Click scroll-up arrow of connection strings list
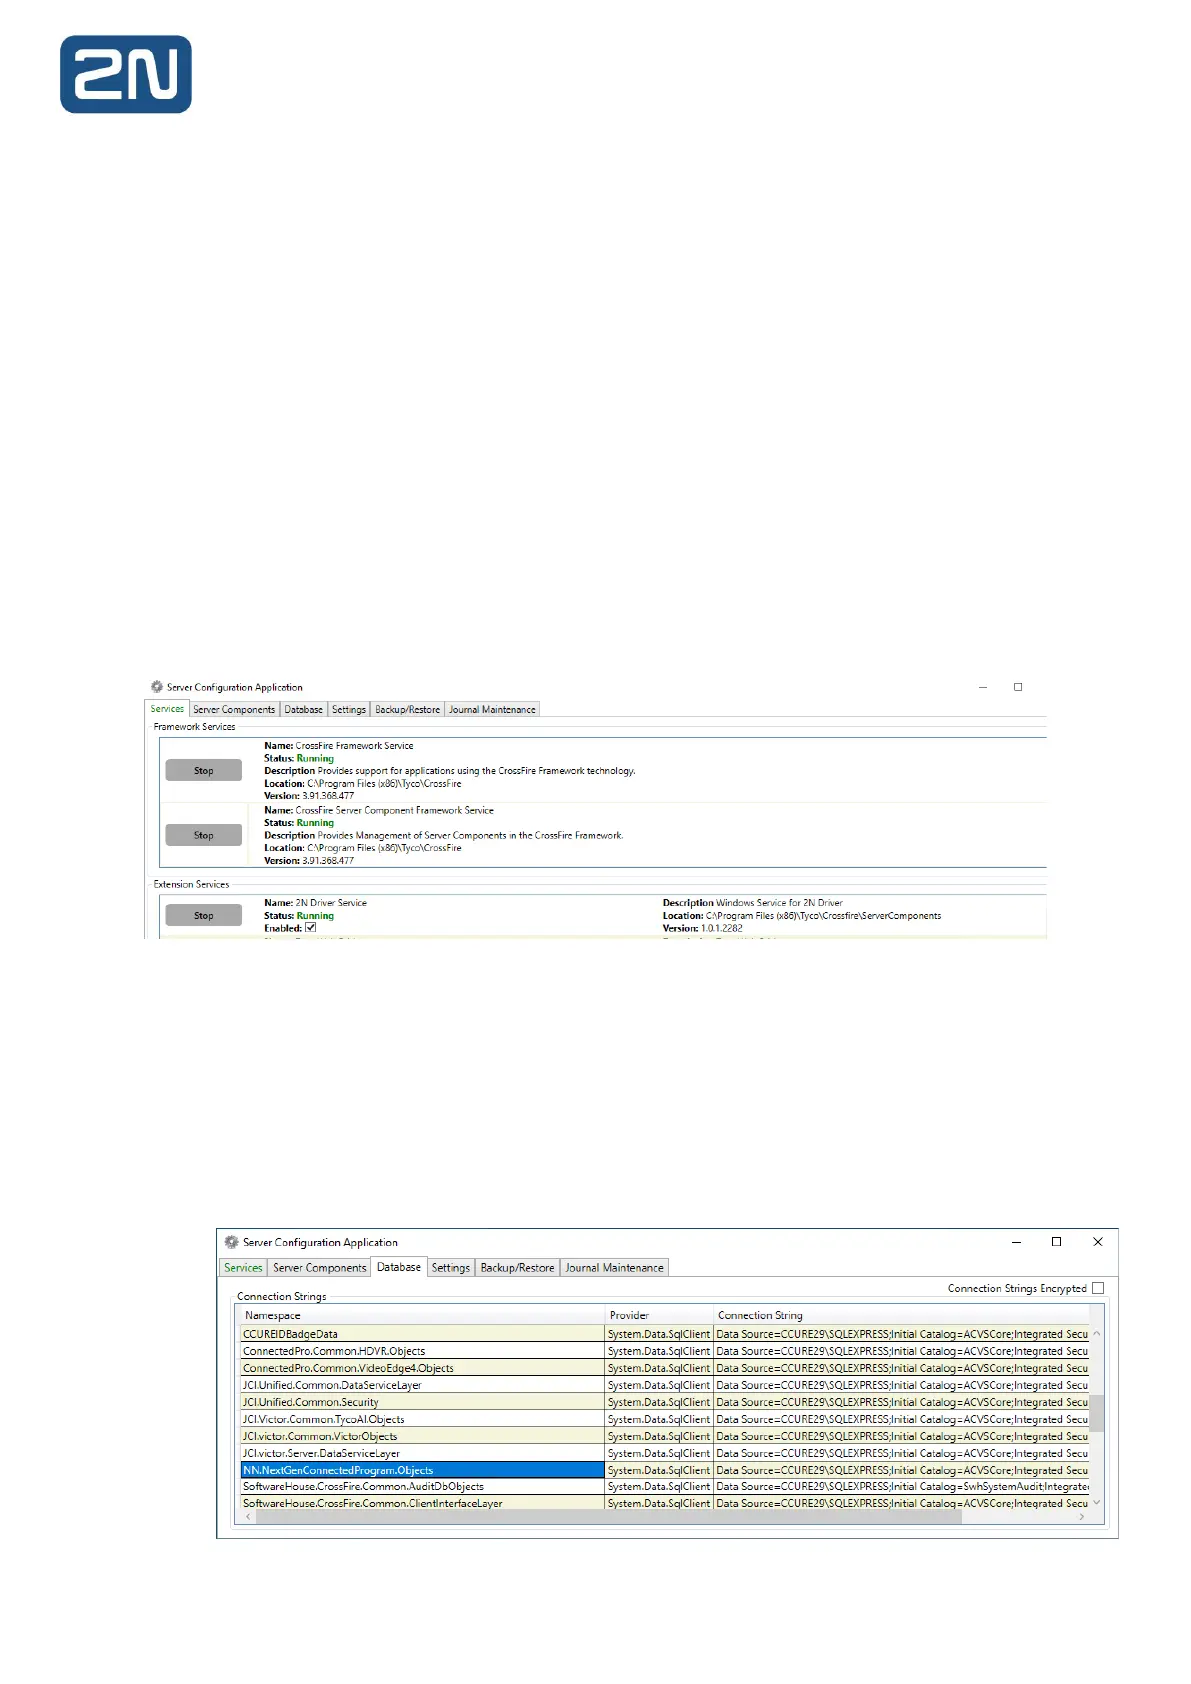 point(1097,1334)
